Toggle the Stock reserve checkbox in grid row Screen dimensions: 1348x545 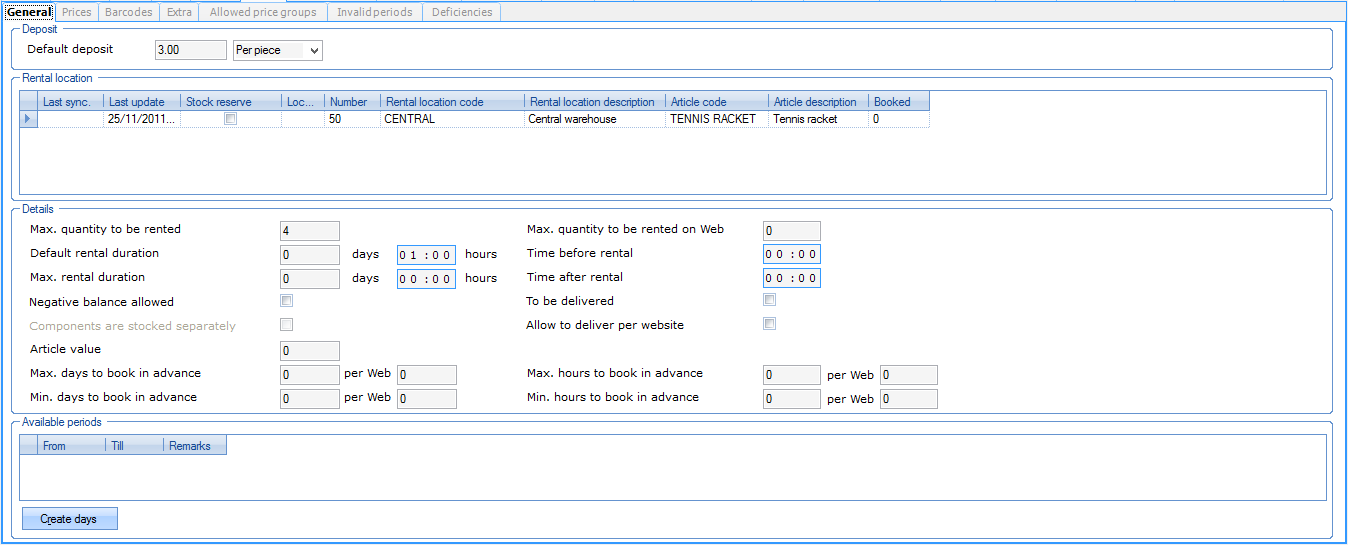[x=231, y=119]
